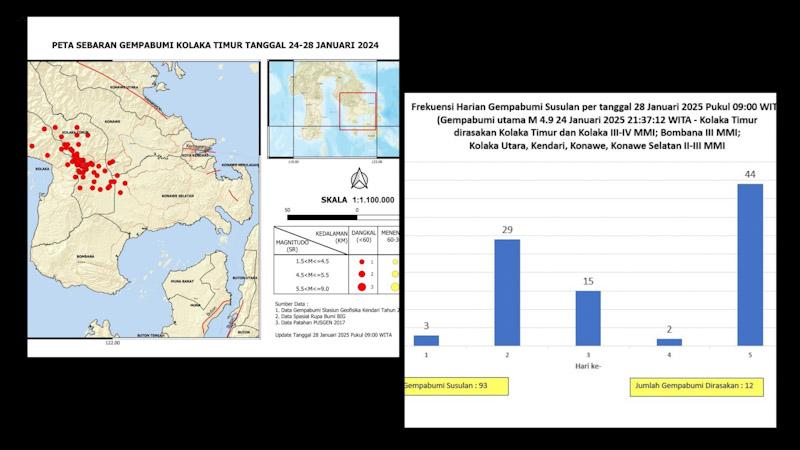Click the small red dot for 1.5<M<=4.5

click(362, 262)
